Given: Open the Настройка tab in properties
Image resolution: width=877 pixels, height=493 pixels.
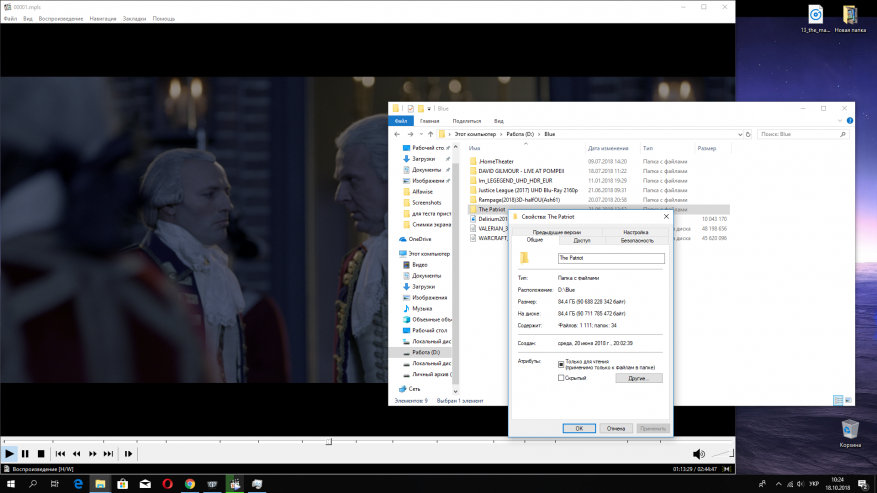Looking at the screenshot, I should click(636, 232).
